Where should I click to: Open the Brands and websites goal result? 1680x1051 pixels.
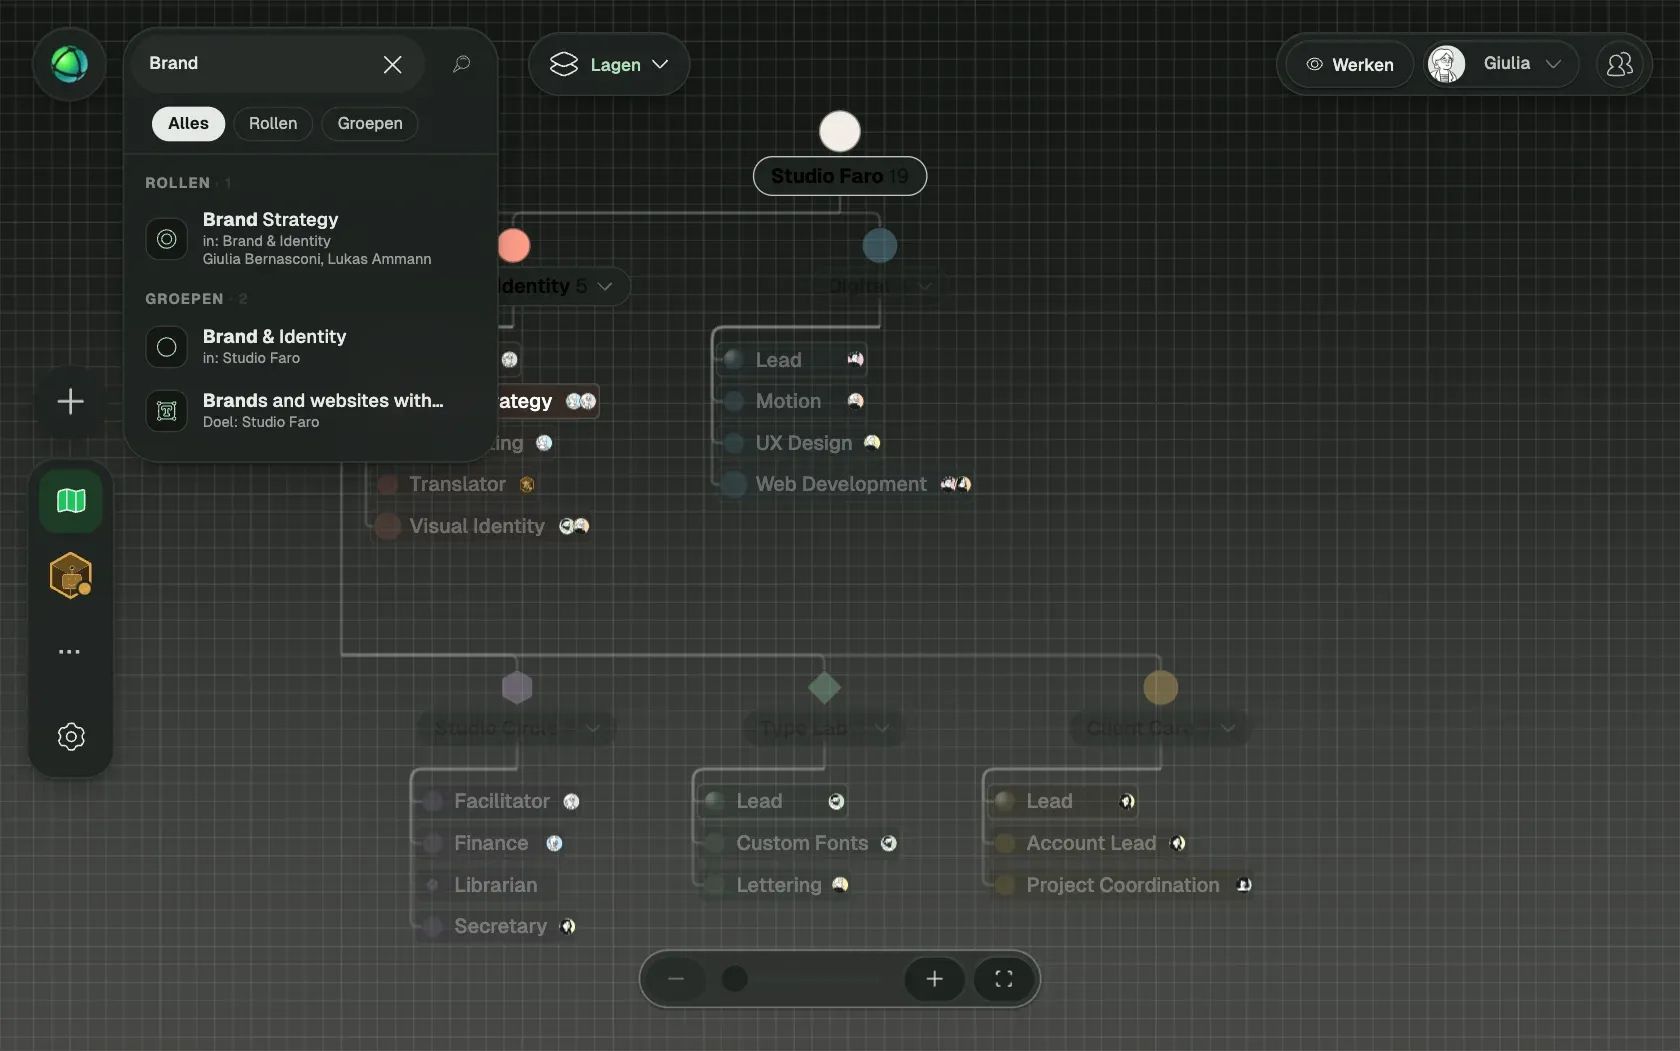point(310,410)
